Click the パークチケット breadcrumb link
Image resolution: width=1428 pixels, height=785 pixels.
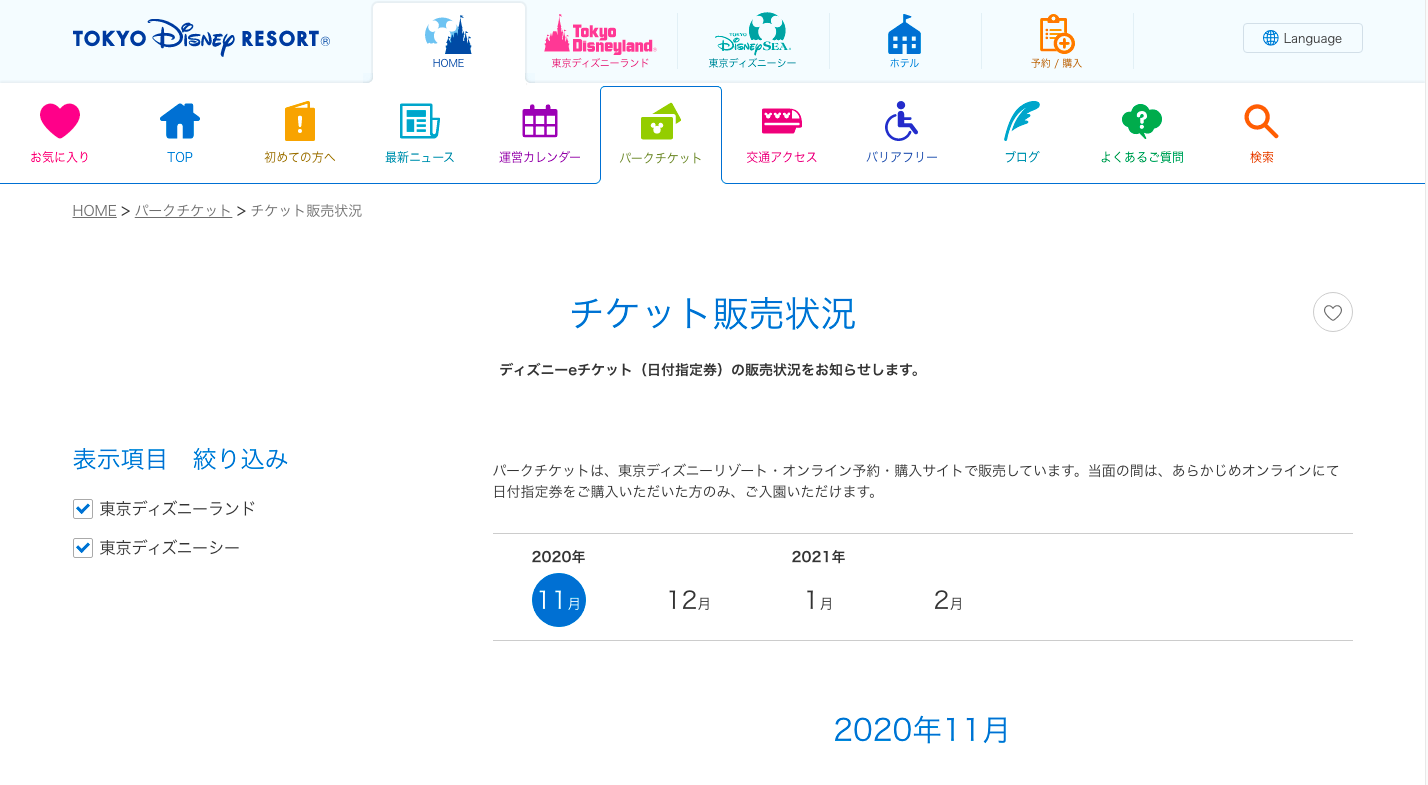(x=183, y=211)
